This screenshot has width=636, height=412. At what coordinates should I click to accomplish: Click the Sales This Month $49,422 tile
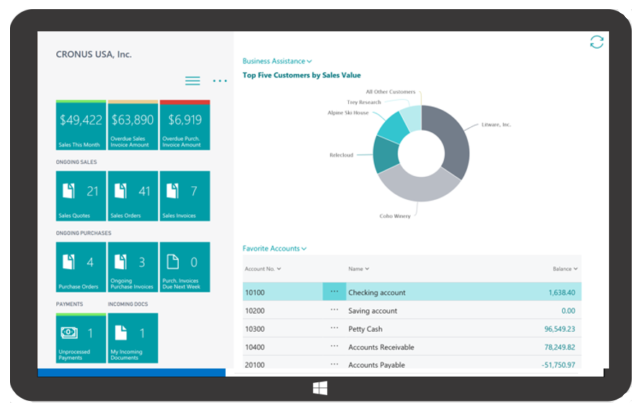80,125
